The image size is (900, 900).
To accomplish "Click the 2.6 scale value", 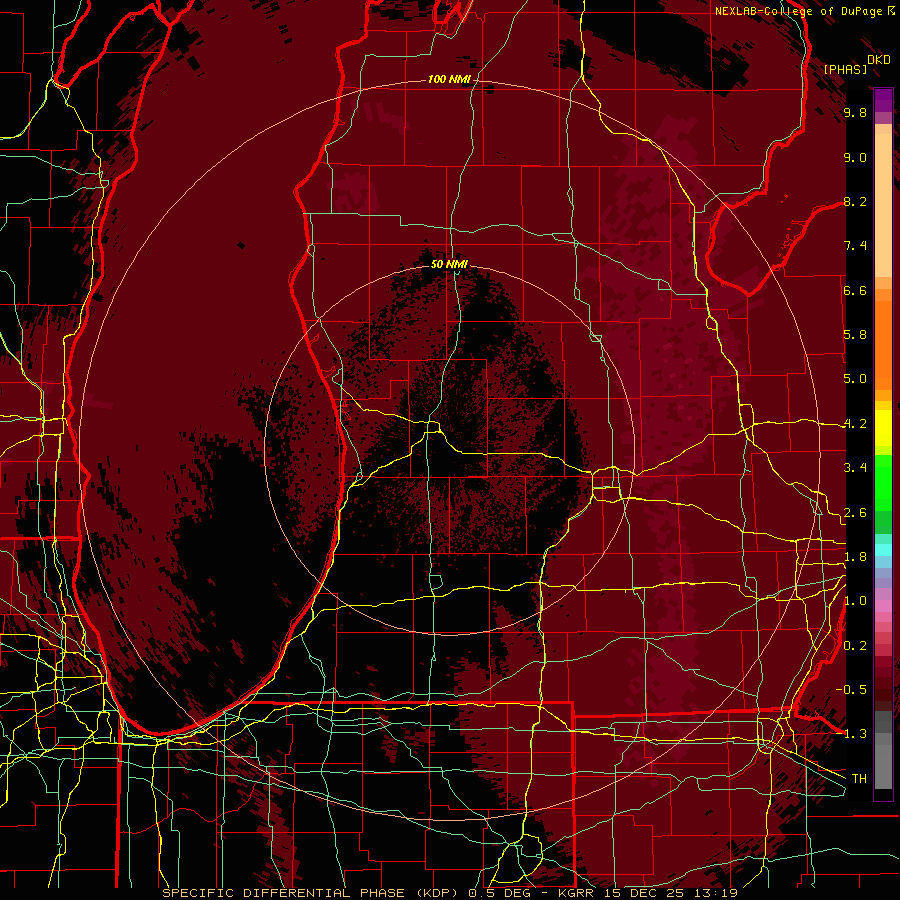I will (855, 513).
